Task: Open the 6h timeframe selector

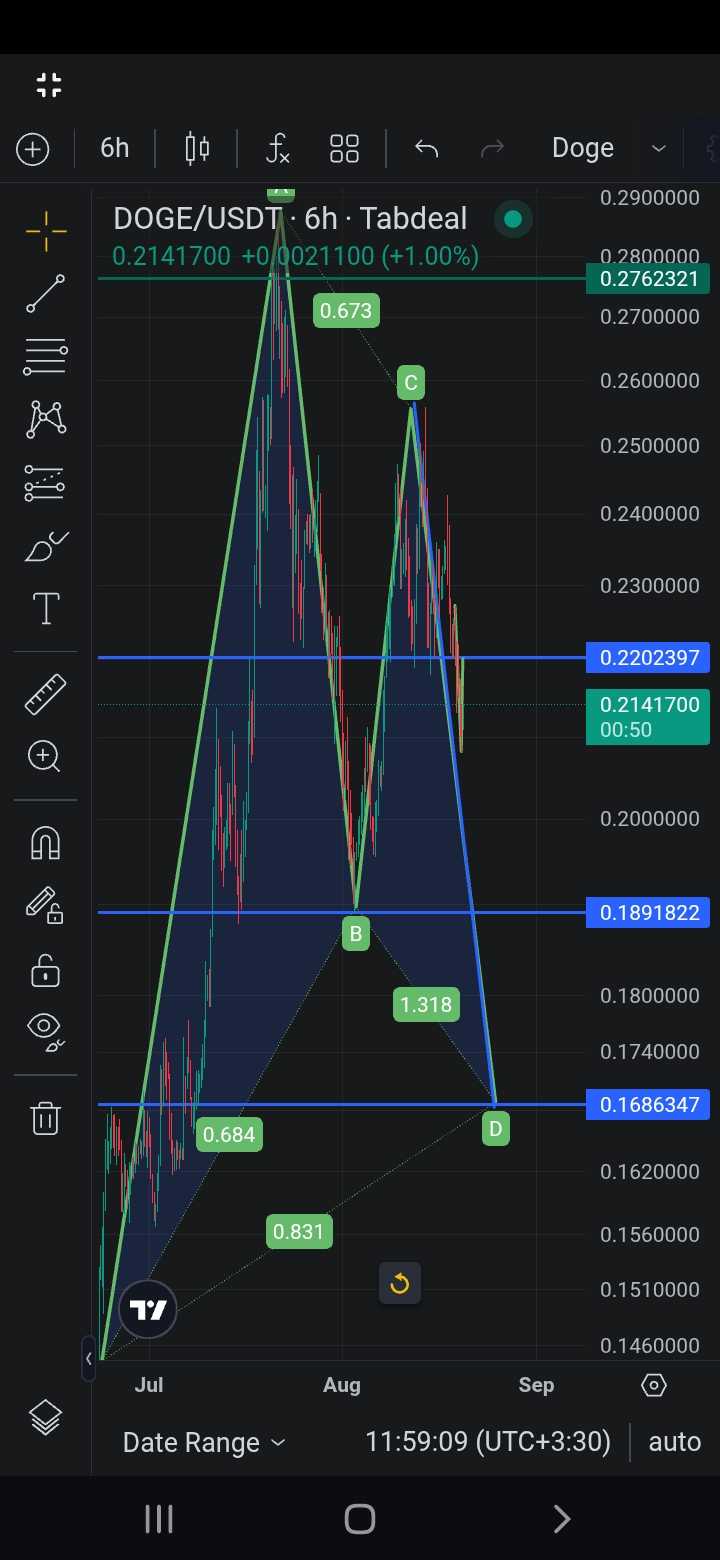Action: 115,148
